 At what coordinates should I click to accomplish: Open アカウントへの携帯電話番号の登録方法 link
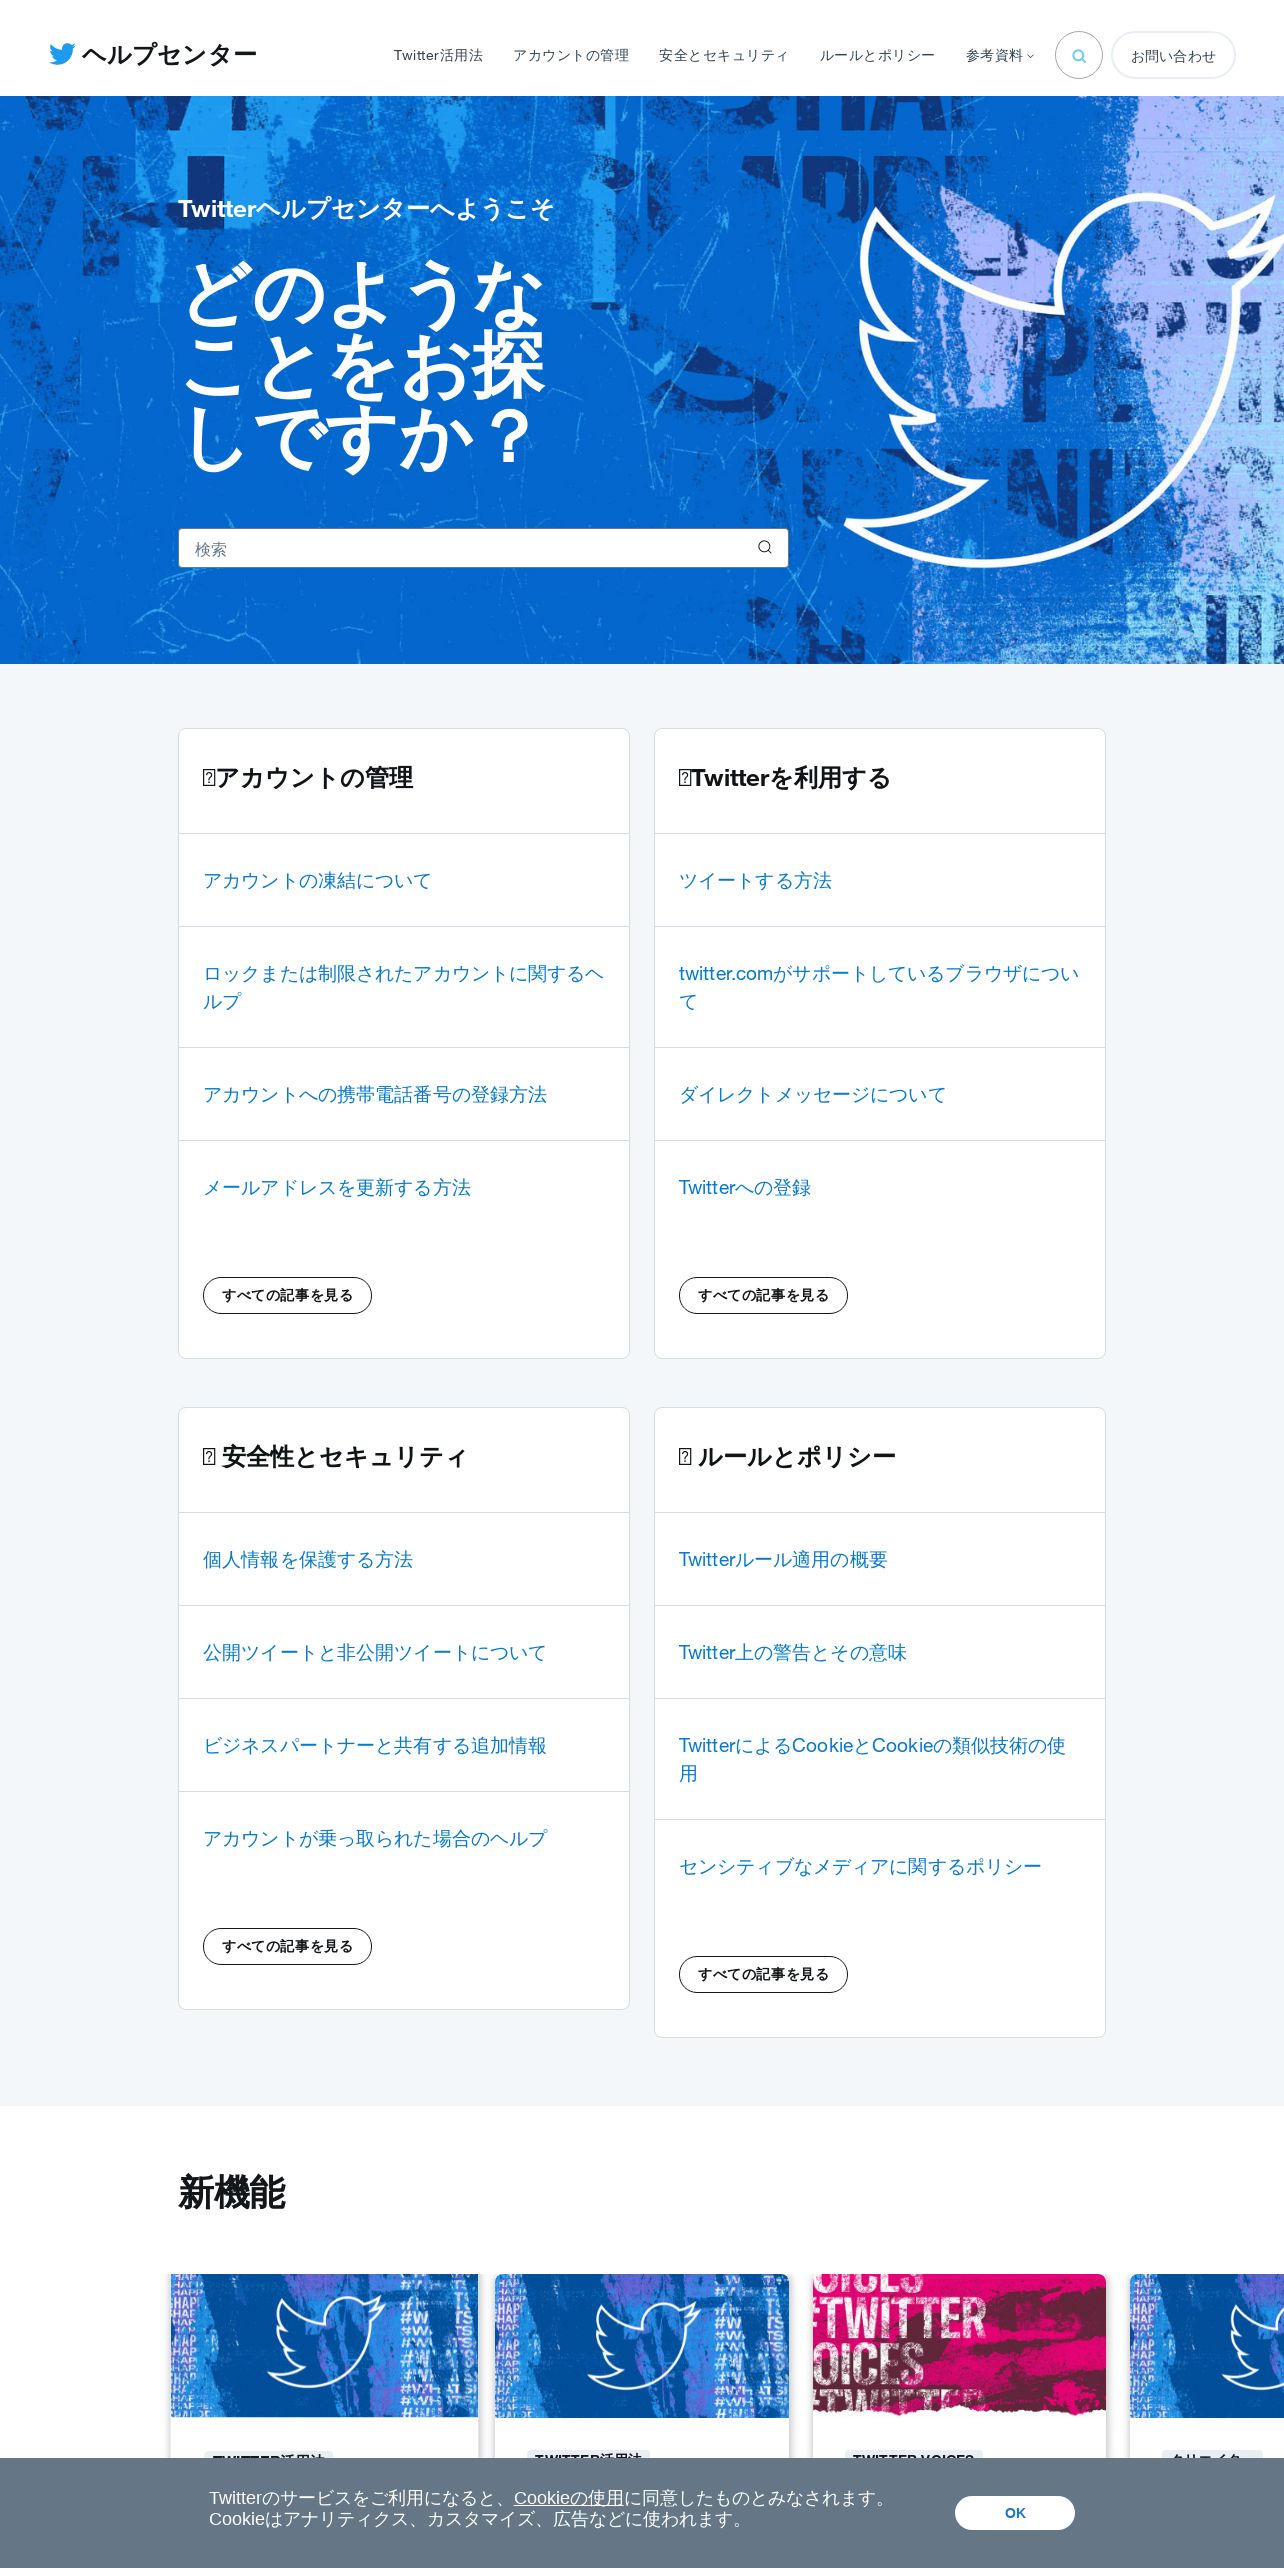[375, 1094]
